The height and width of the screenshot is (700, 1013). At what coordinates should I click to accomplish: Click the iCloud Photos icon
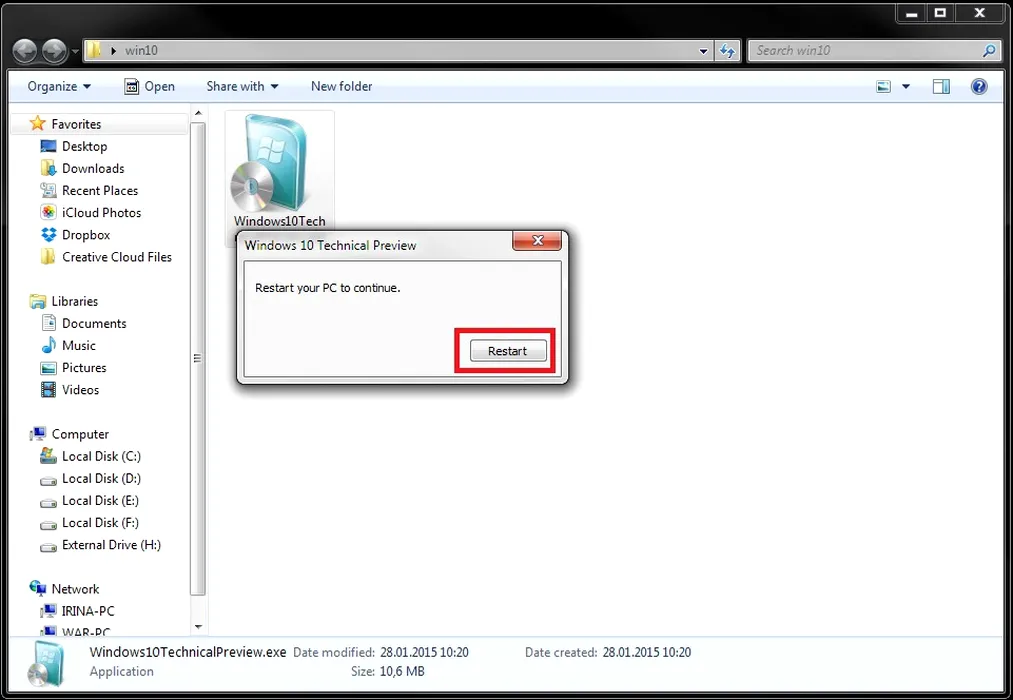click(48, 212)
